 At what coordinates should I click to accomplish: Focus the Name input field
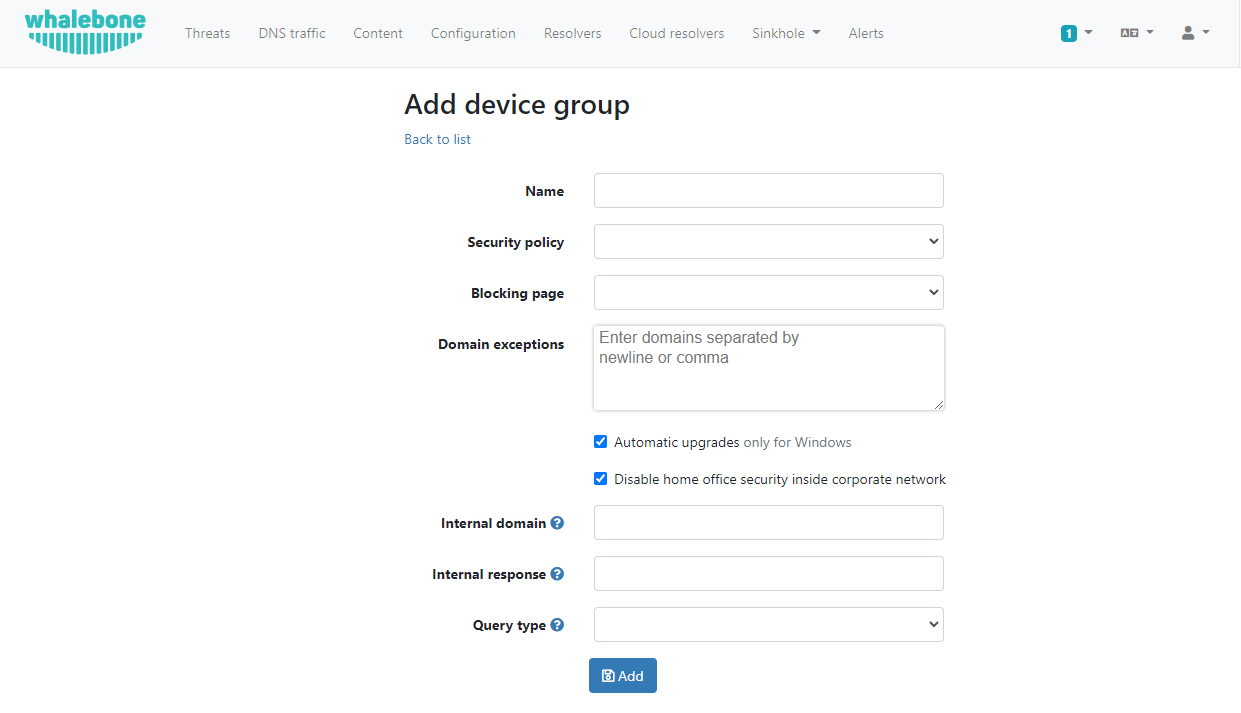click(769, 191)
